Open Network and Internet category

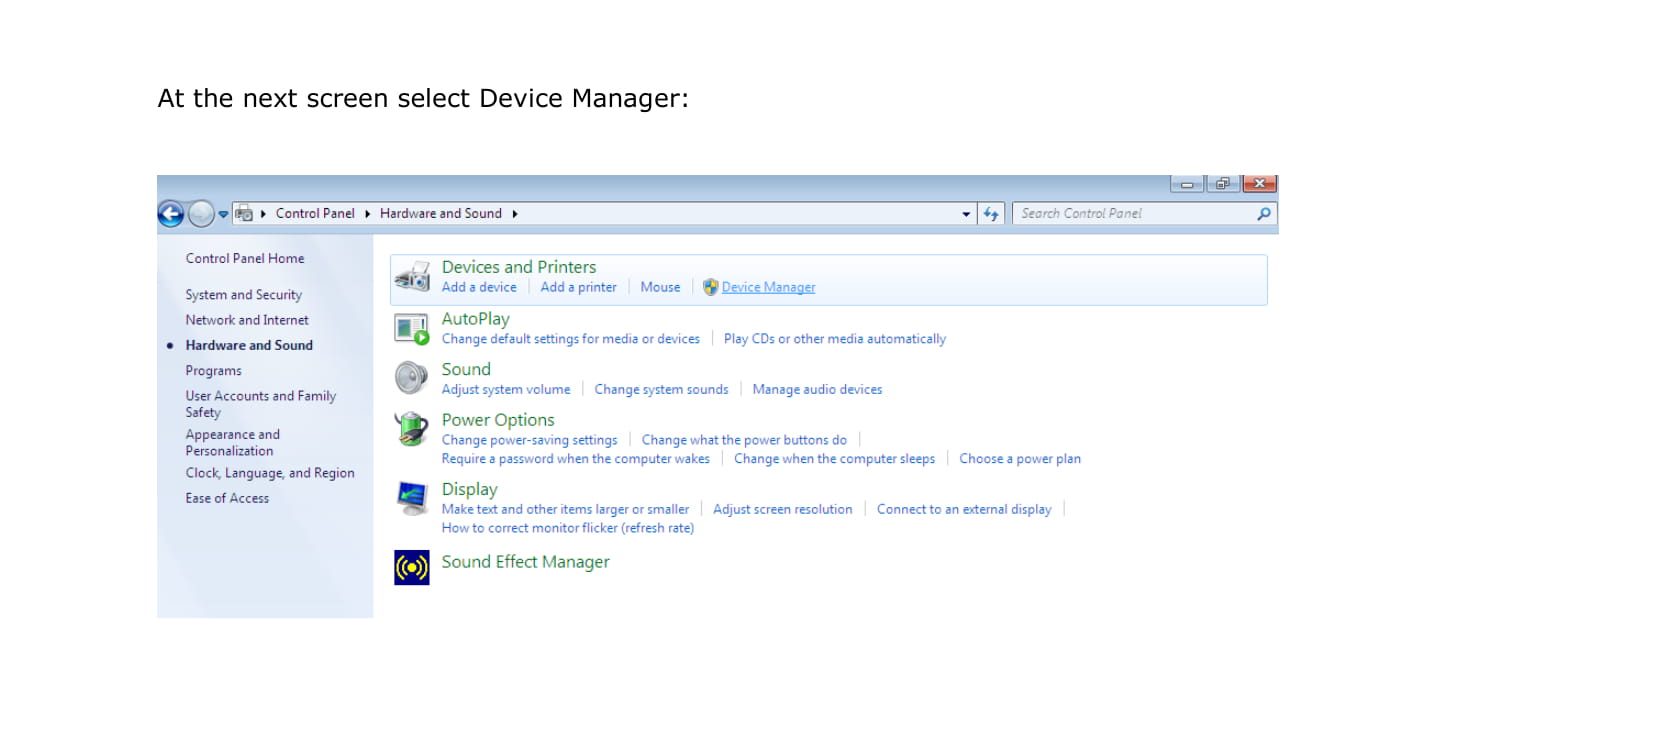247,320
